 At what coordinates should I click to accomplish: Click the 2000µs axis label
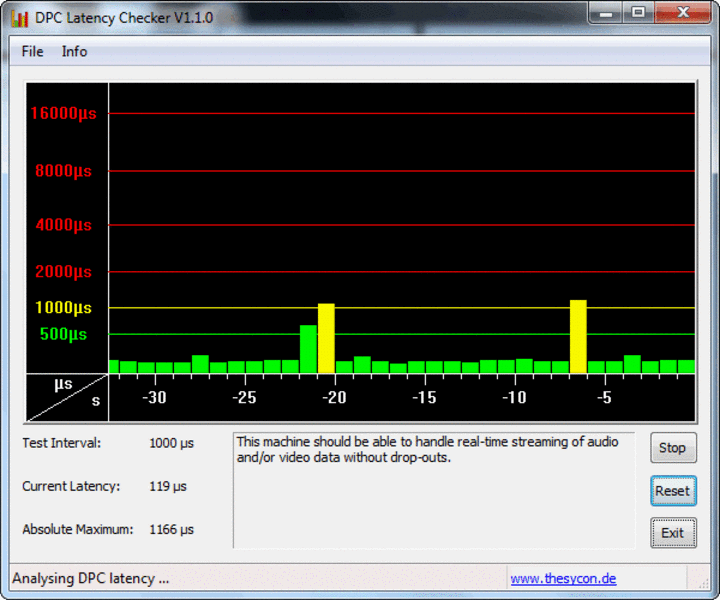[63, 271]
